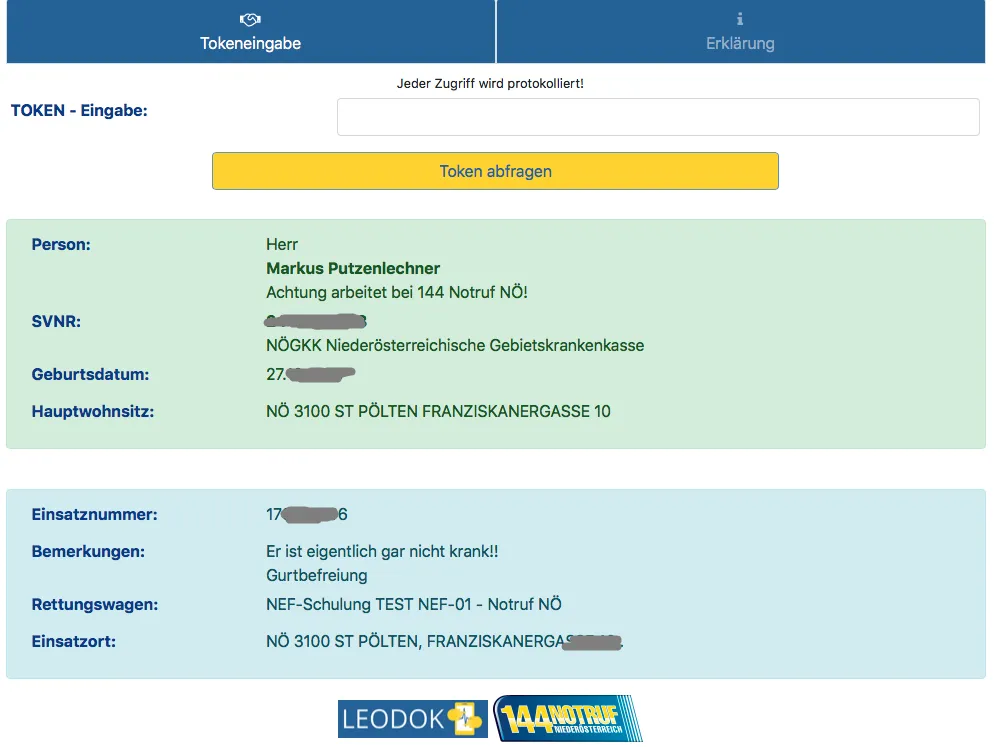Click the Gurtbefreiung remark line
The image size is (994, 747).
click(317, 575)
